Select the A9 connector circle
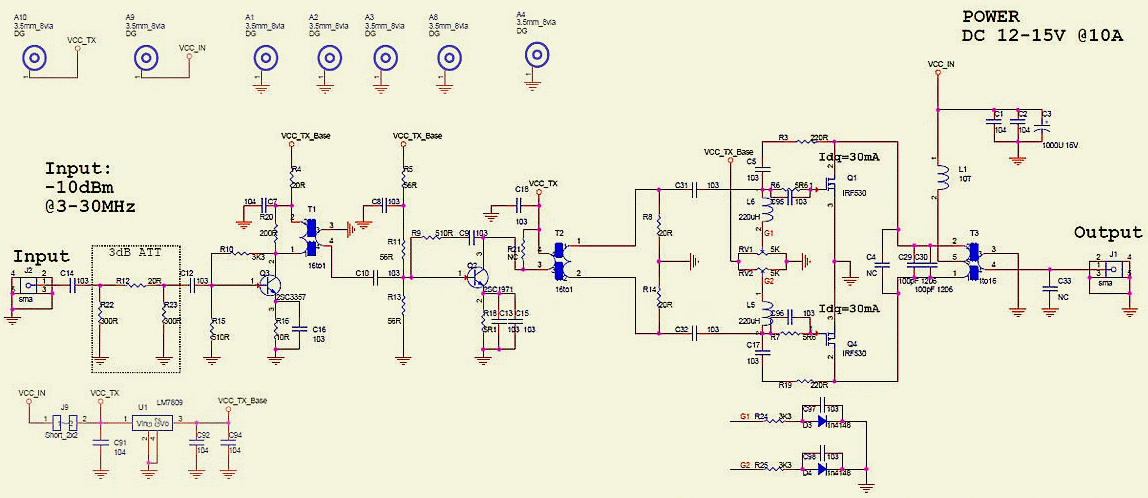 click(148, 59)
